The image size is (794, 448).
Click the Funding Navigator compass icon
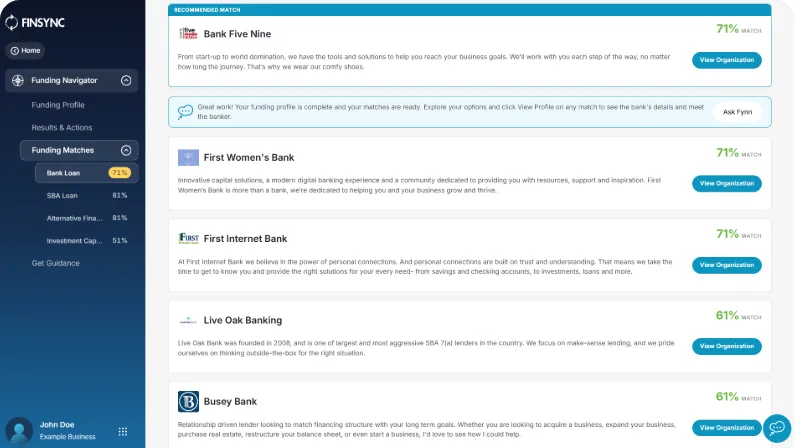[18, 80]
